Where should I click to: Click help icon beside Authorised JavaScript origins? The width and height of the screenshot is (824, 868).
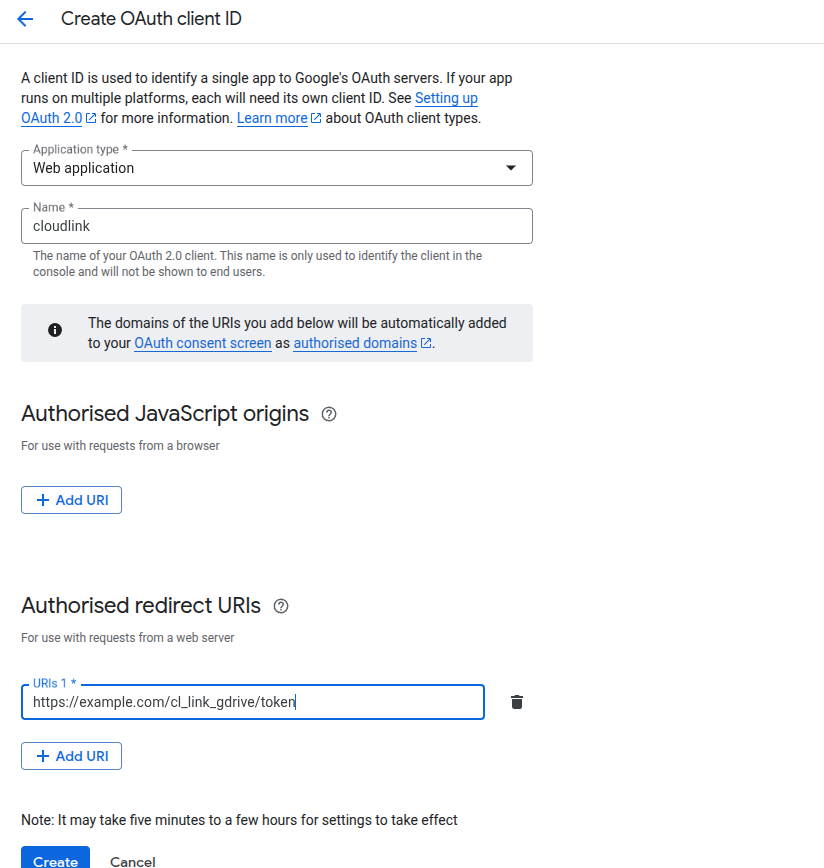[x=329, y=414]
